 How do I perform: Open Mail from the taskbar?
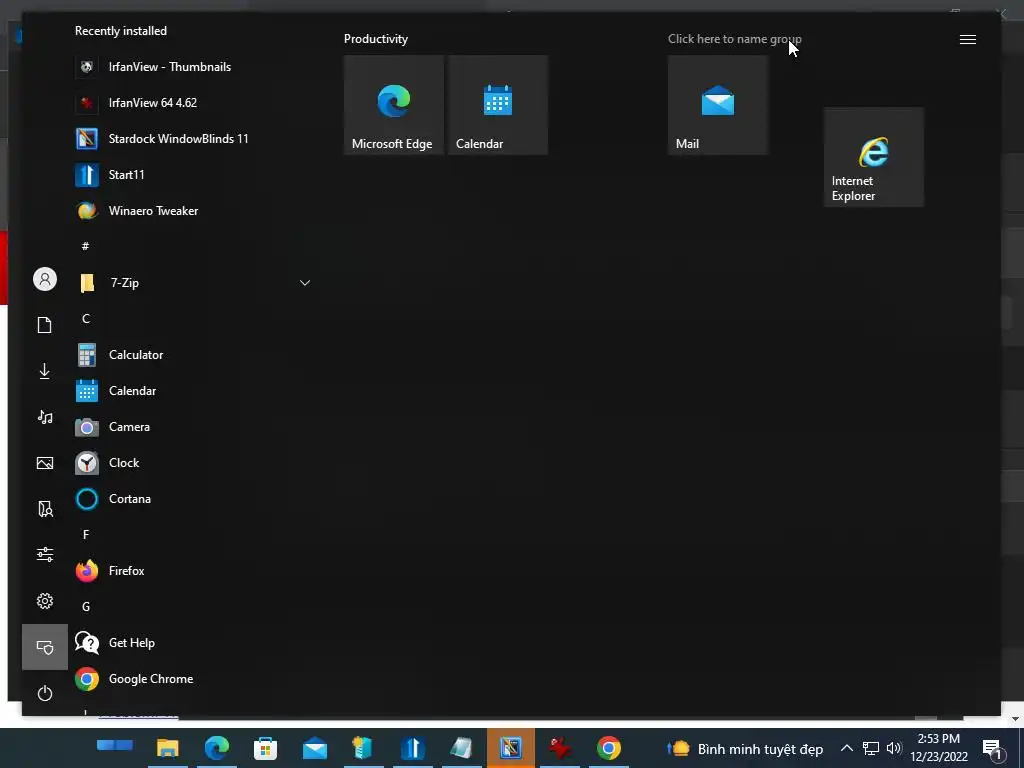point(315,748)
